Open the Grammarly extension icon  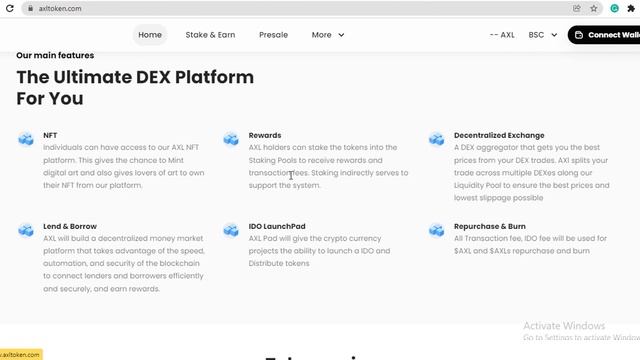pos(614,8)
